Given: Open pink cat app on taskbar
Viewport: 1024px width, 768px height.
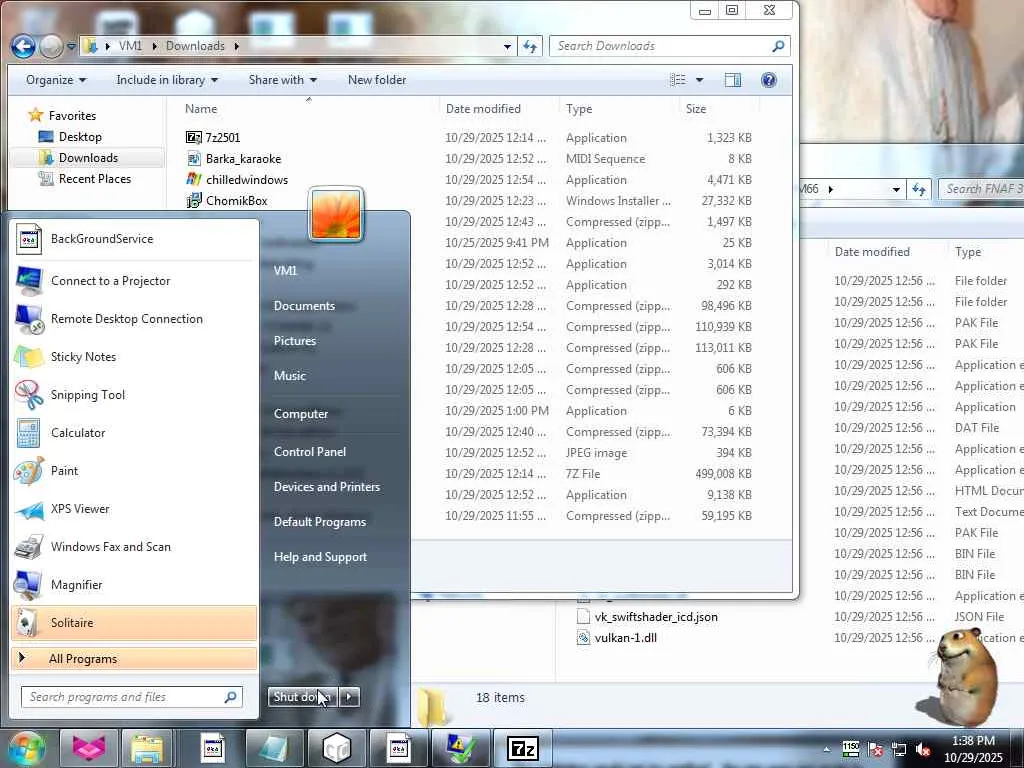Looking at the screenshot, I should point(89,748).
